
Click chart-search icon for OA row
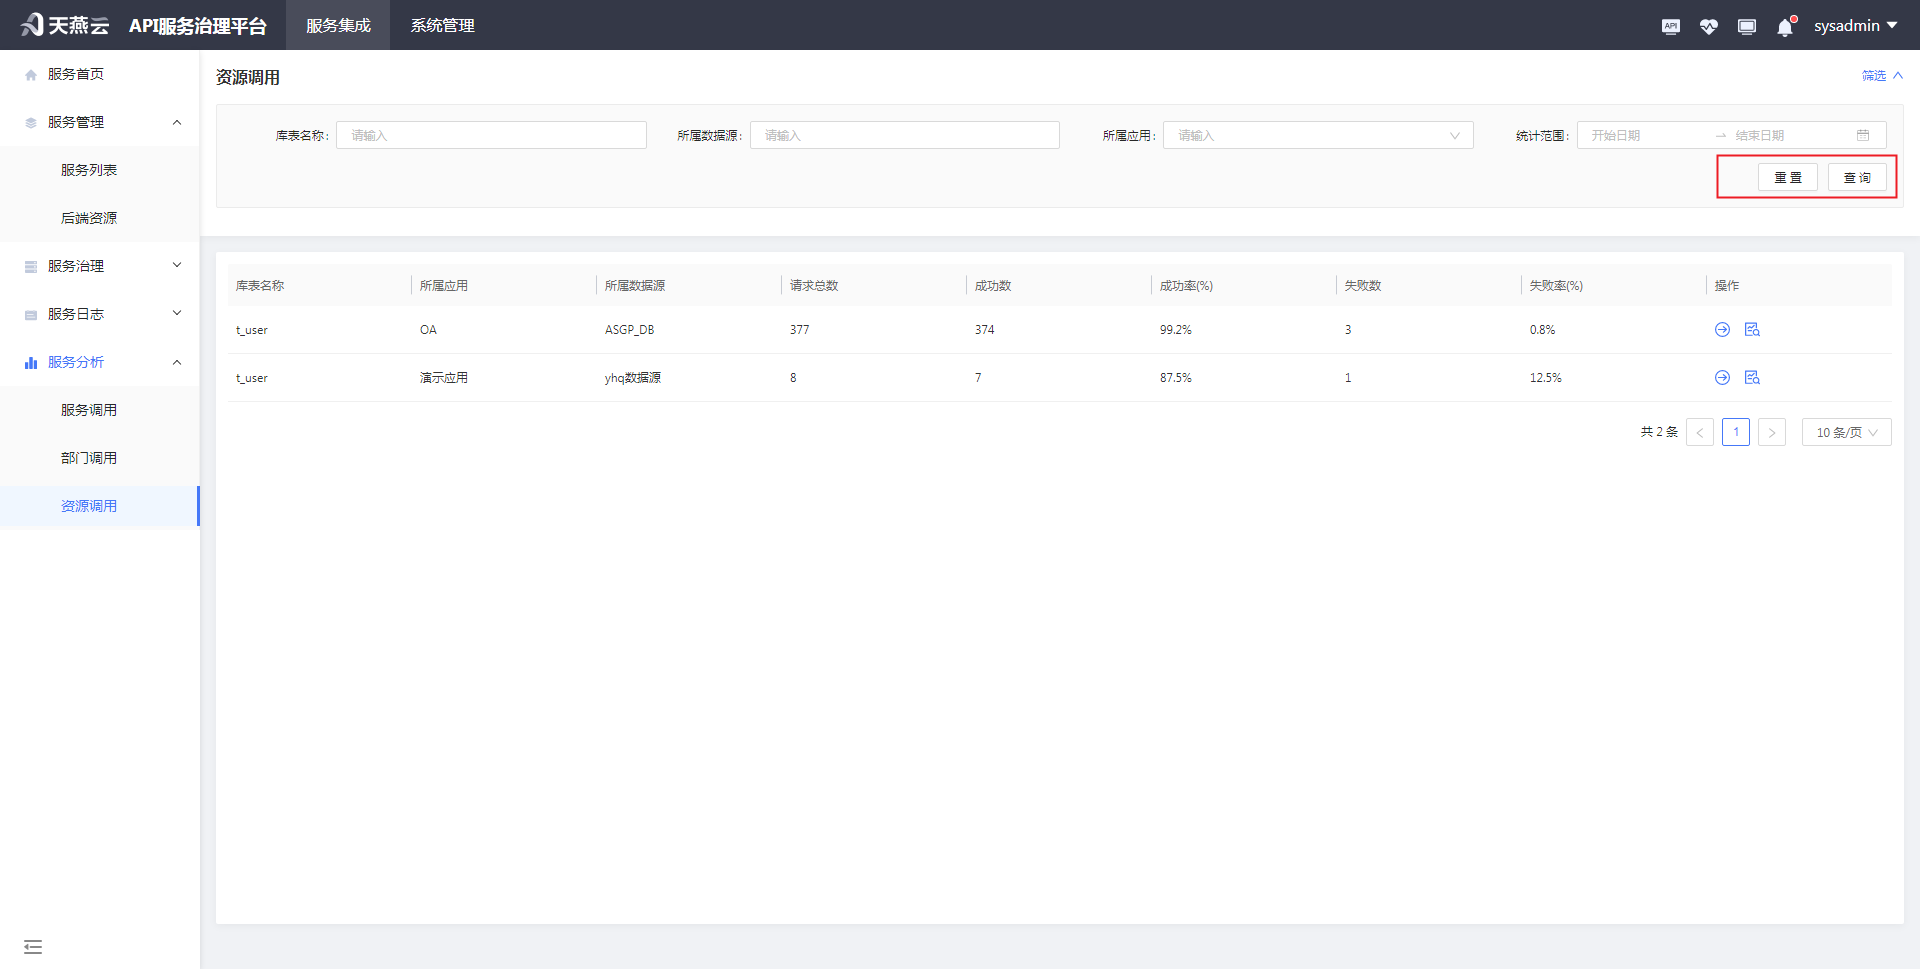click(1752, 330)
